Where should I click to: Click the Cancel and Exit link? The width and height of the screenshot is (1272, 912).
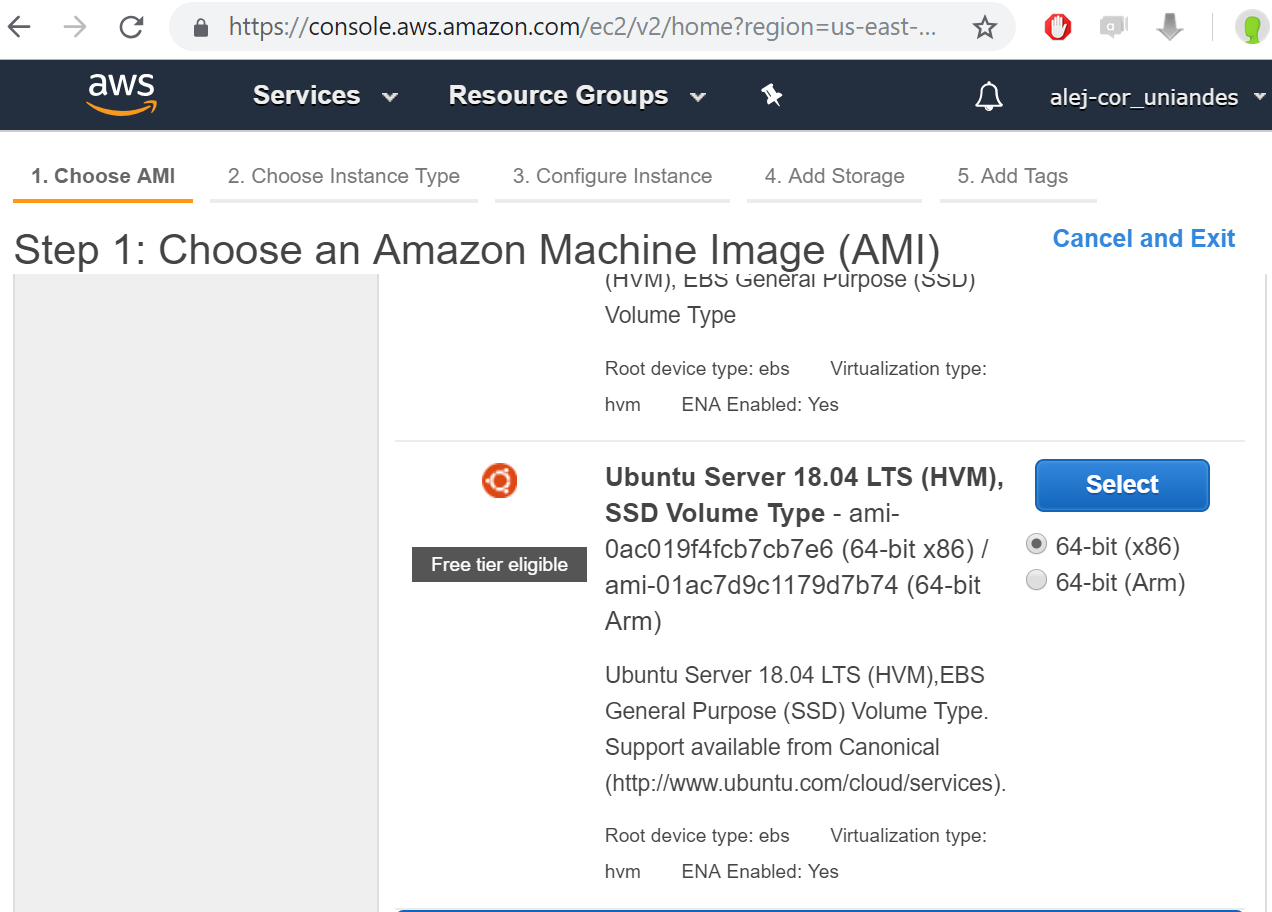(x=1144, y=238)
